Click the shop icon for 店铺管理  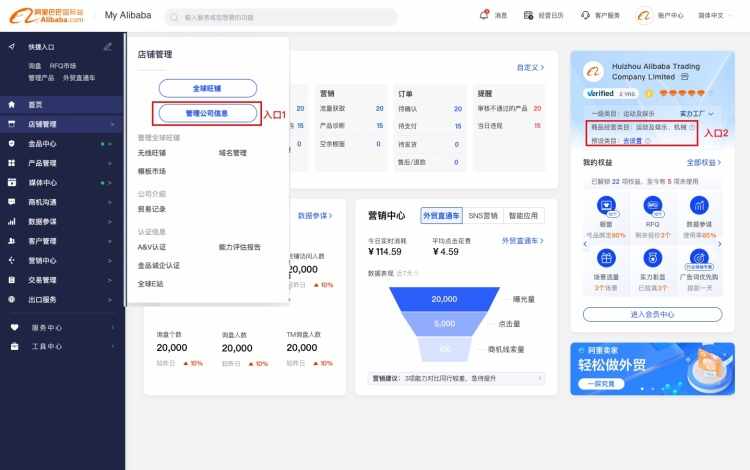(12, 124)
